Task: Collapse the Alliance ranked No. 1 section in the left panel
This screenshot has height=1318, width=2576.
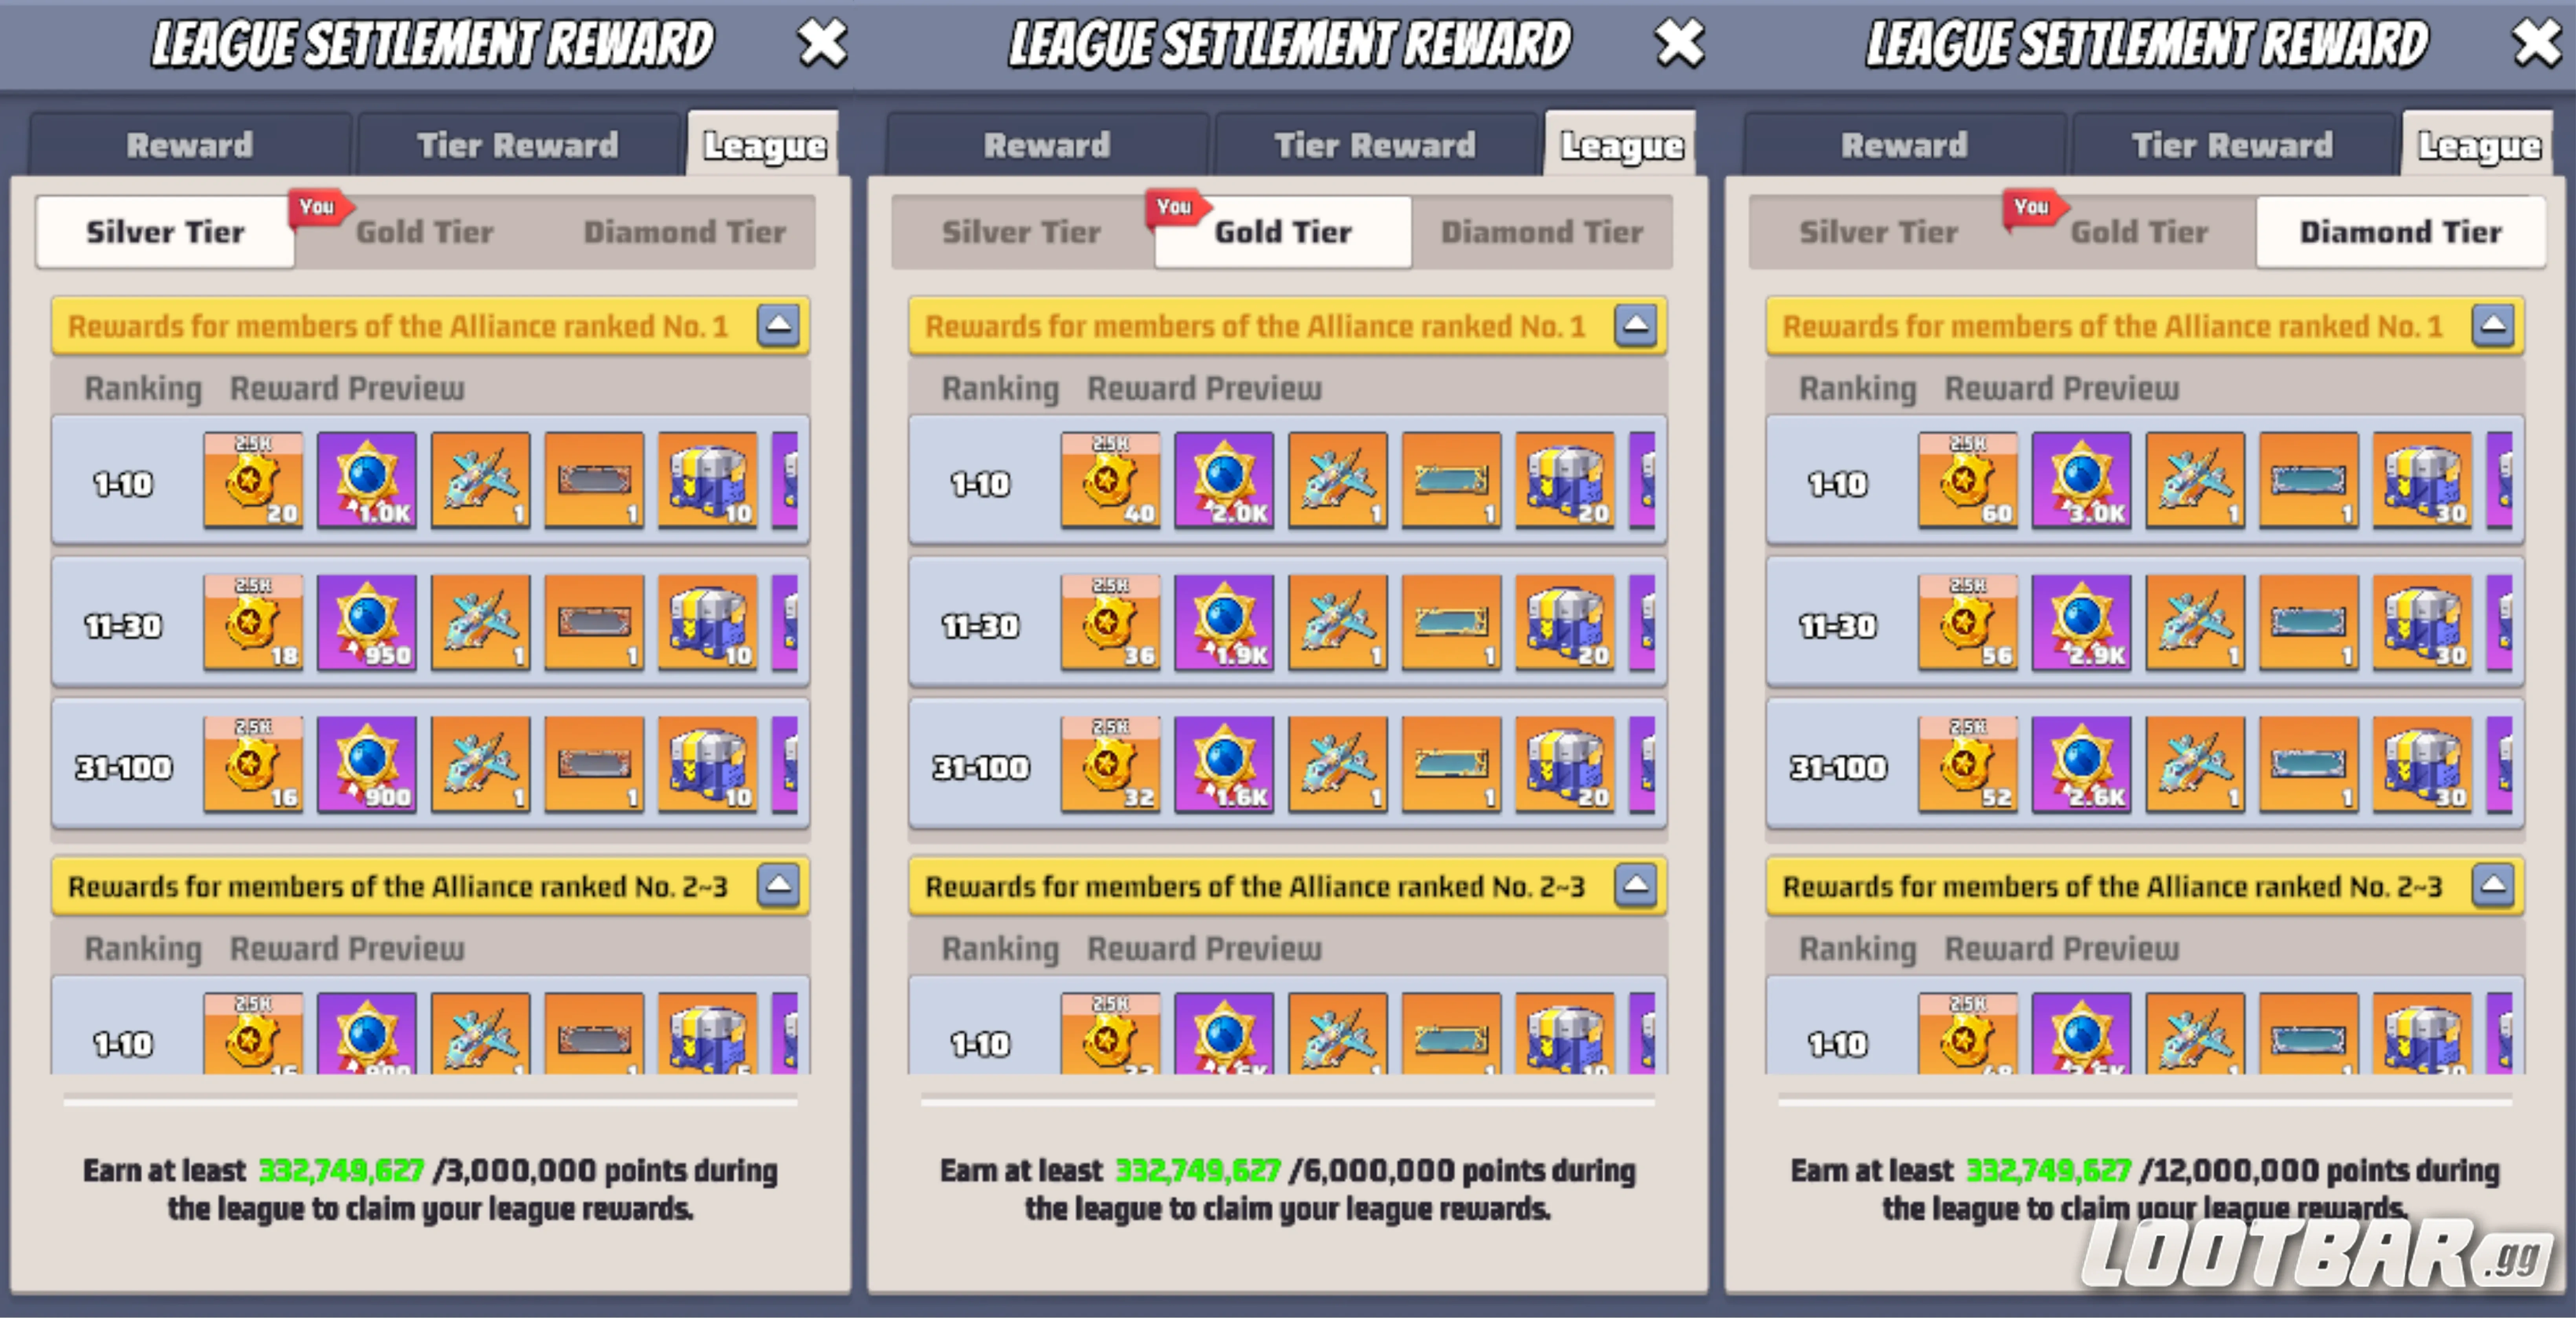Action: [x=778, y=325]
